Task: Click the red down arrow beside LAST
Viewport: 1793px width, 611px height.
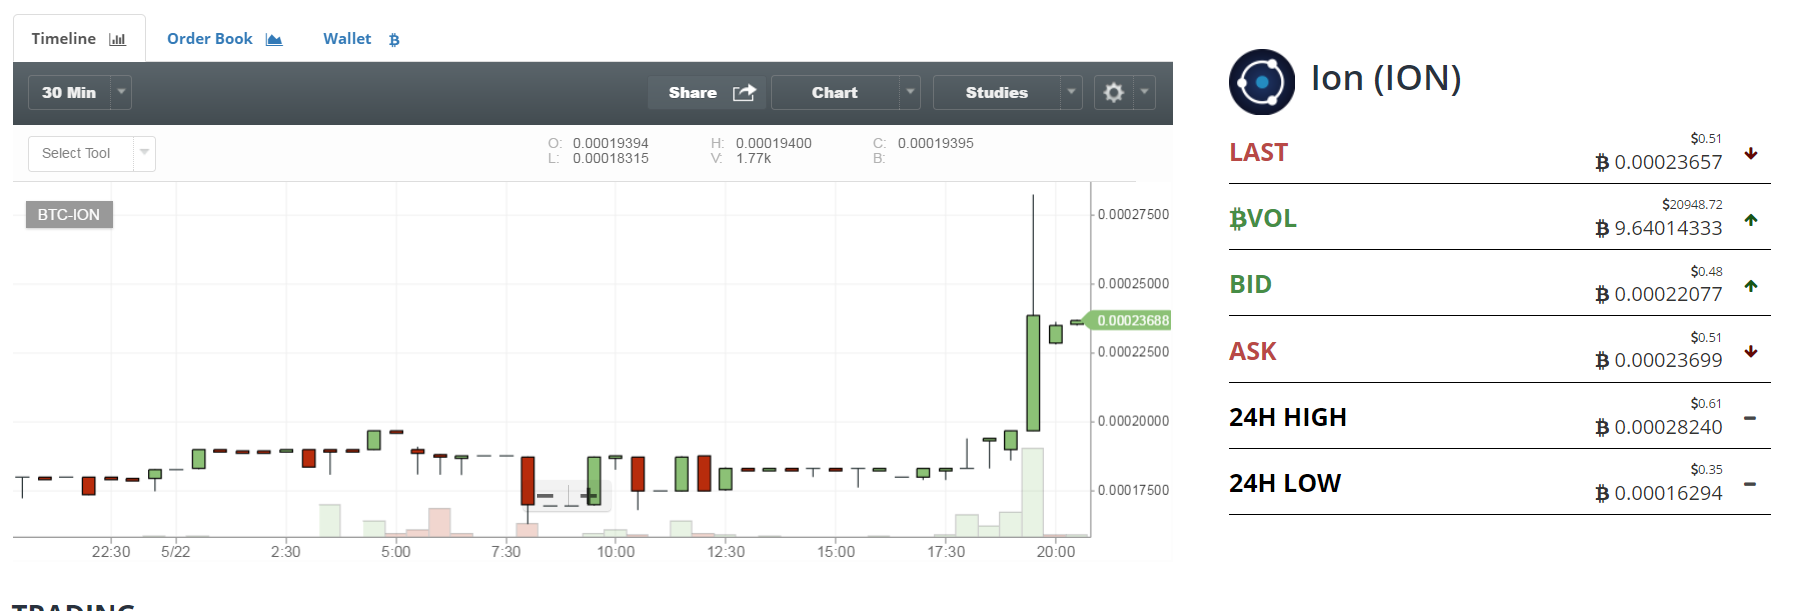Action: (1751, 154)
